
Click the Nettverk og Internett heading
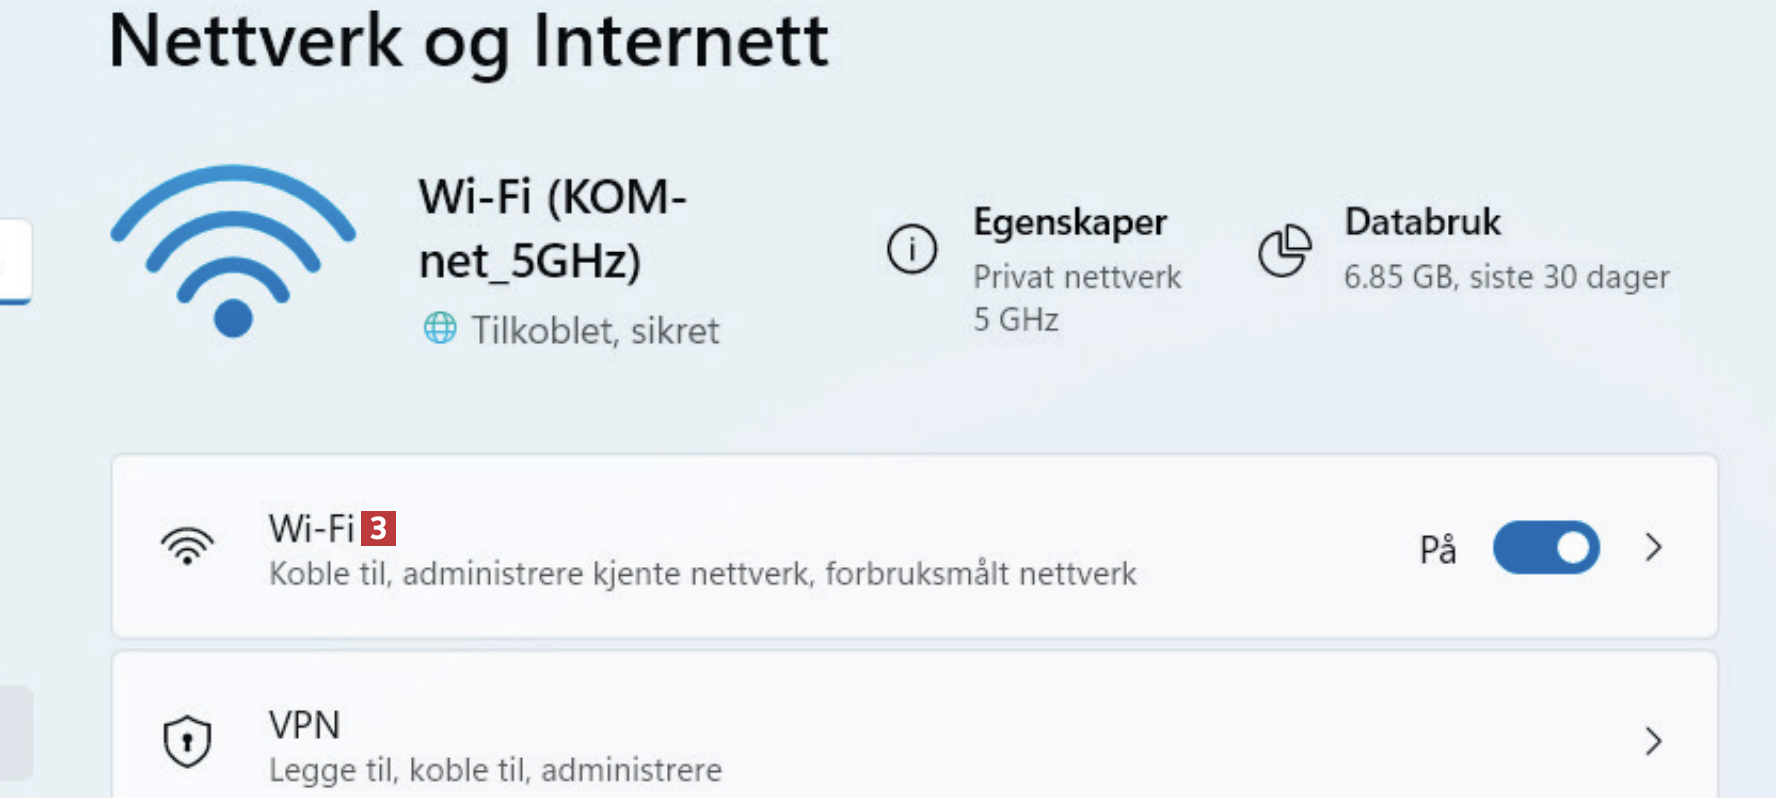[468, 42]
